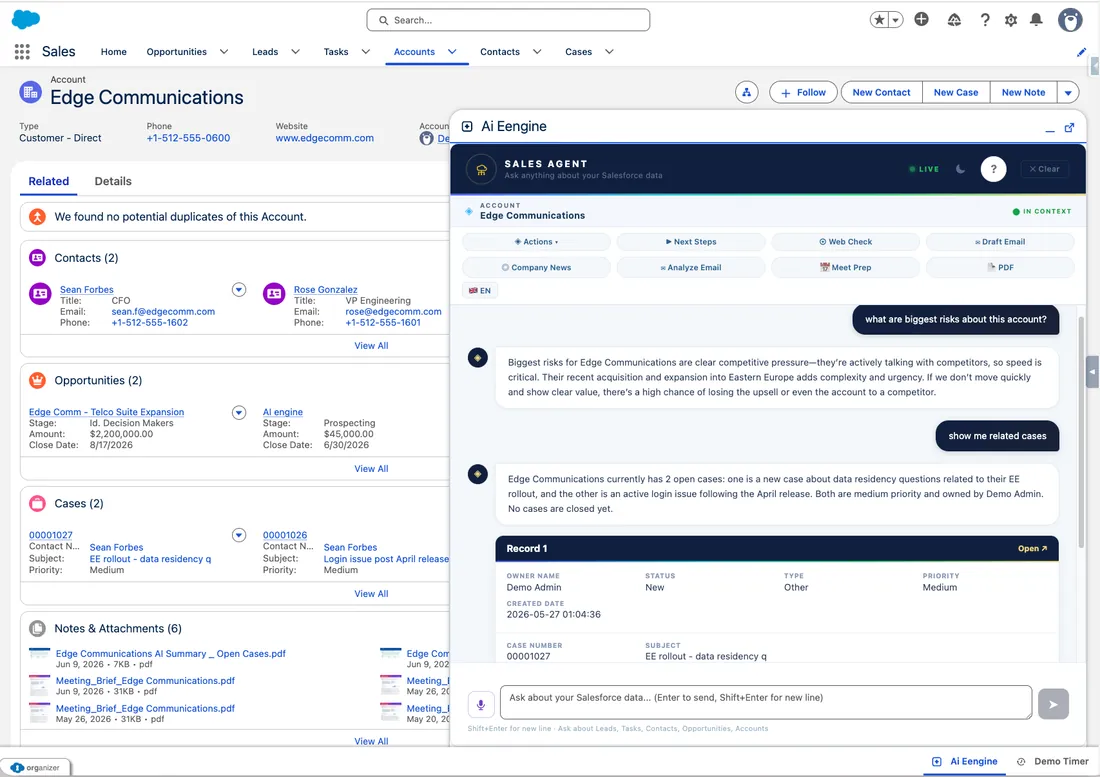
Task: Open case 00001026 link
Action: 285,535
